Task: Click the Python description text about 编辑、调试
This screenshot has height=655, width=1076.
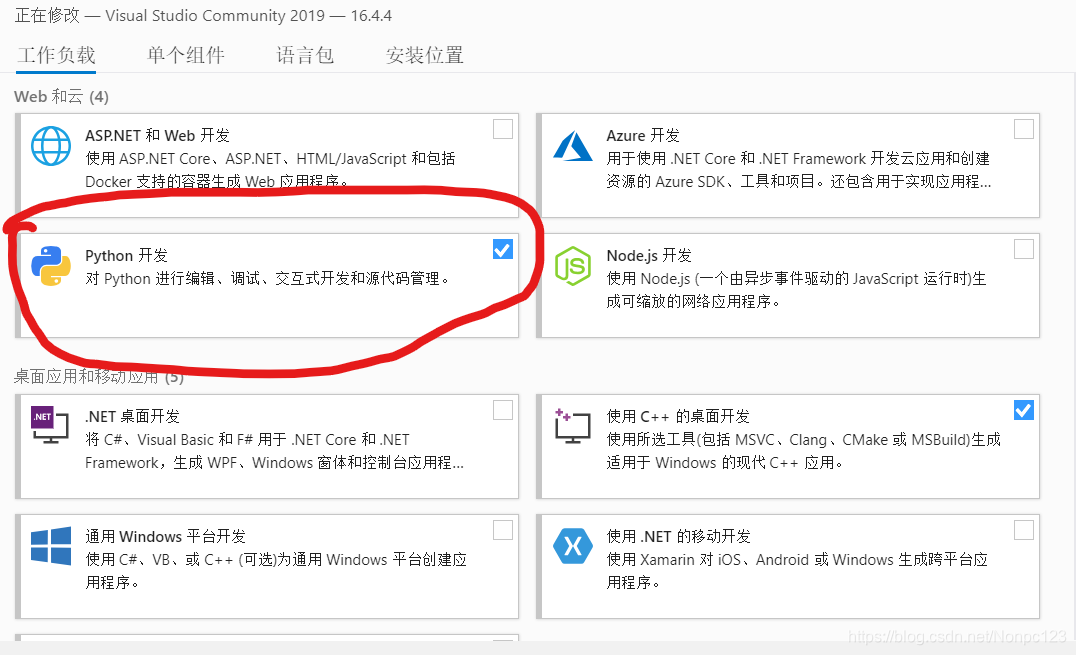Action: [x=268, y=279]
